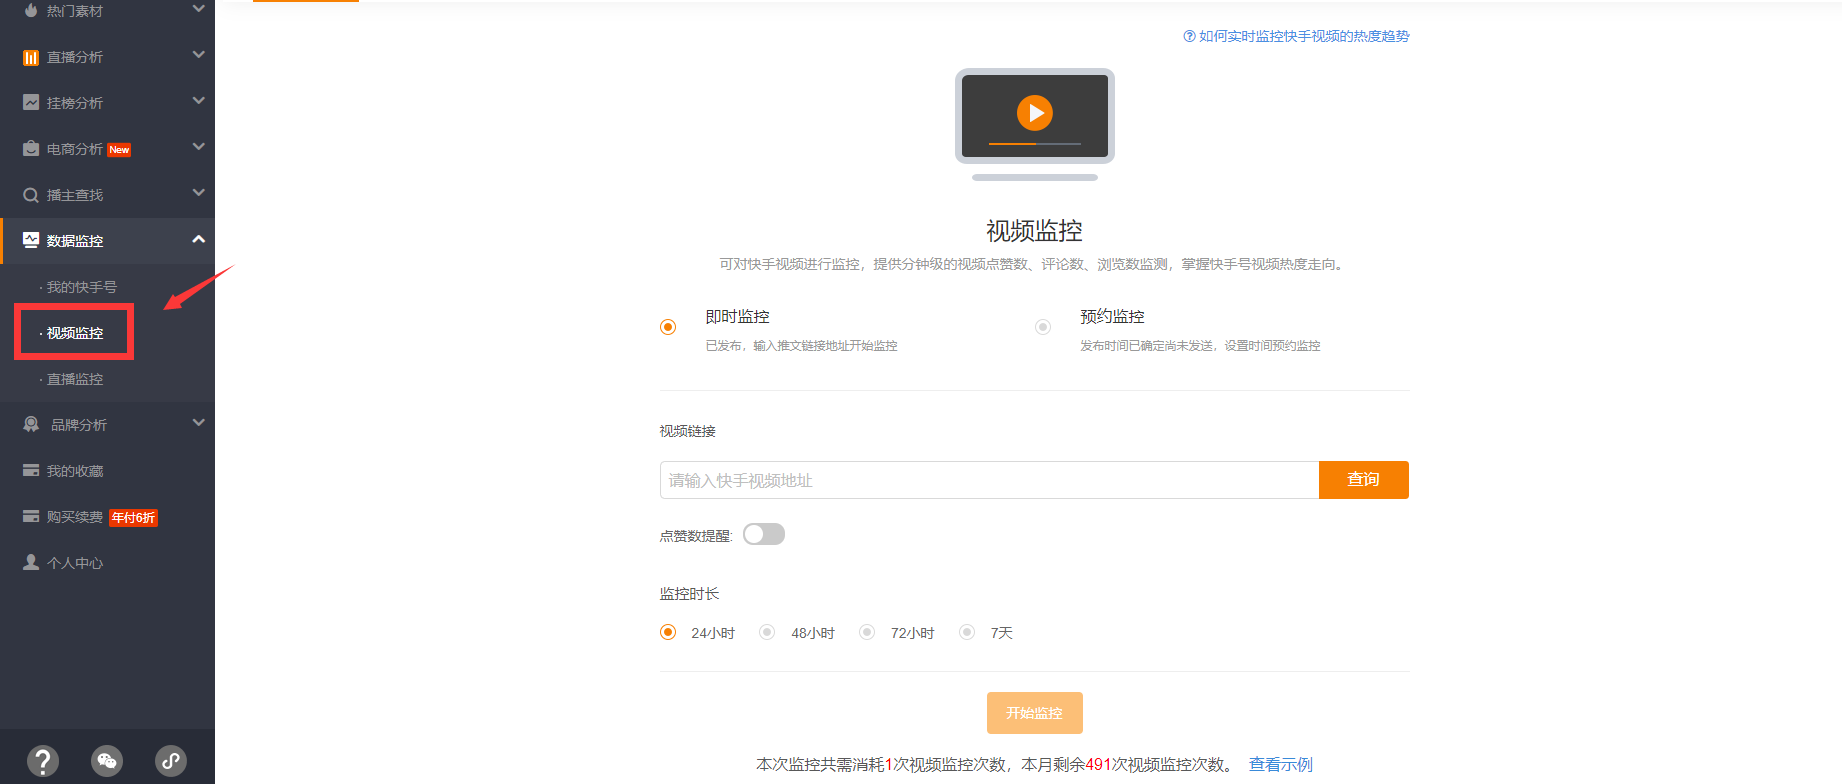This screenshot has height=784, width=1842.
Task: Click the 监控时长 section label
Action: tap(689, 594)
